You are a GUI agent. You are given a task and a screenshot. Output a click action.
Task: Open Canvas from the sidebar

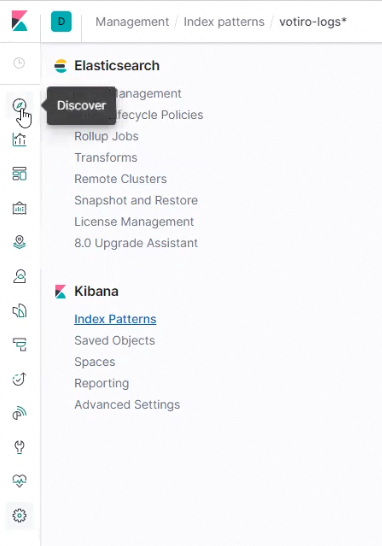[x=20, y=208]
